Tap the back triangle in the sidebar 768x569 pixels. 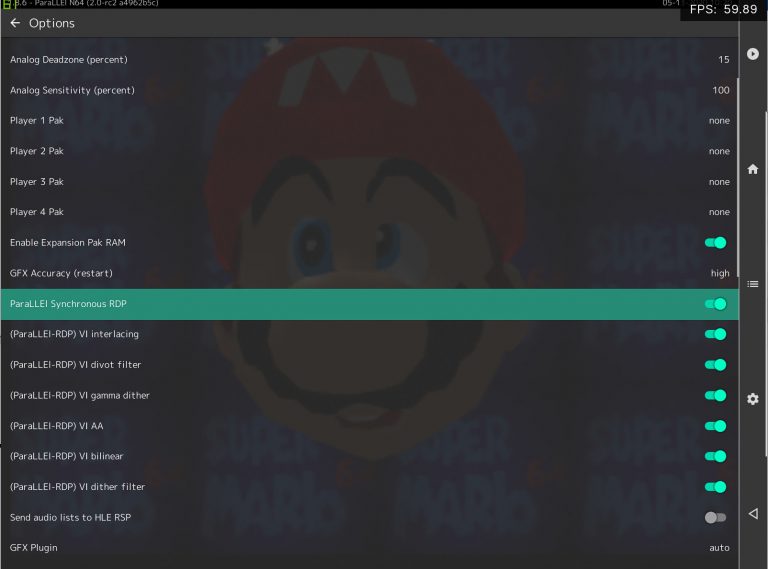[x=753, y=514]
